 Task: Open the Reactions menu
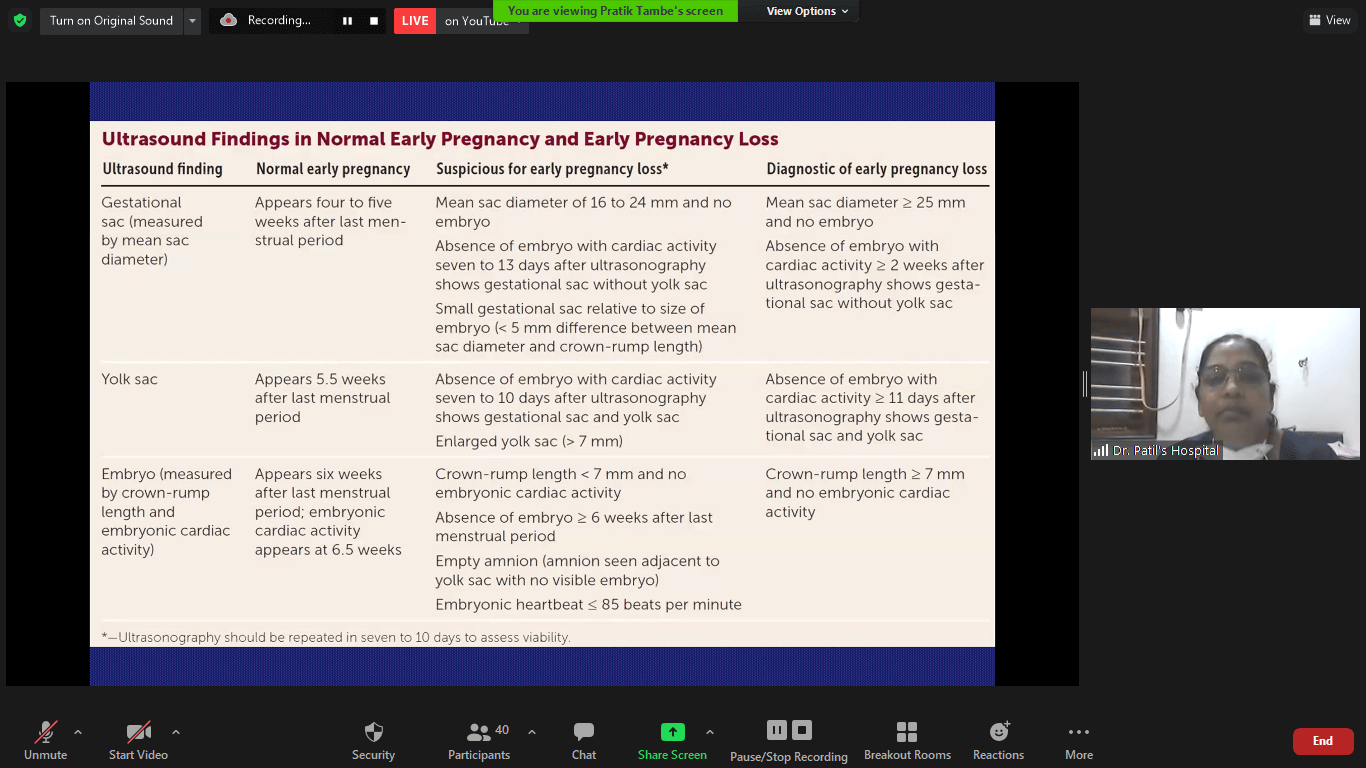click(x=998, y=741)
